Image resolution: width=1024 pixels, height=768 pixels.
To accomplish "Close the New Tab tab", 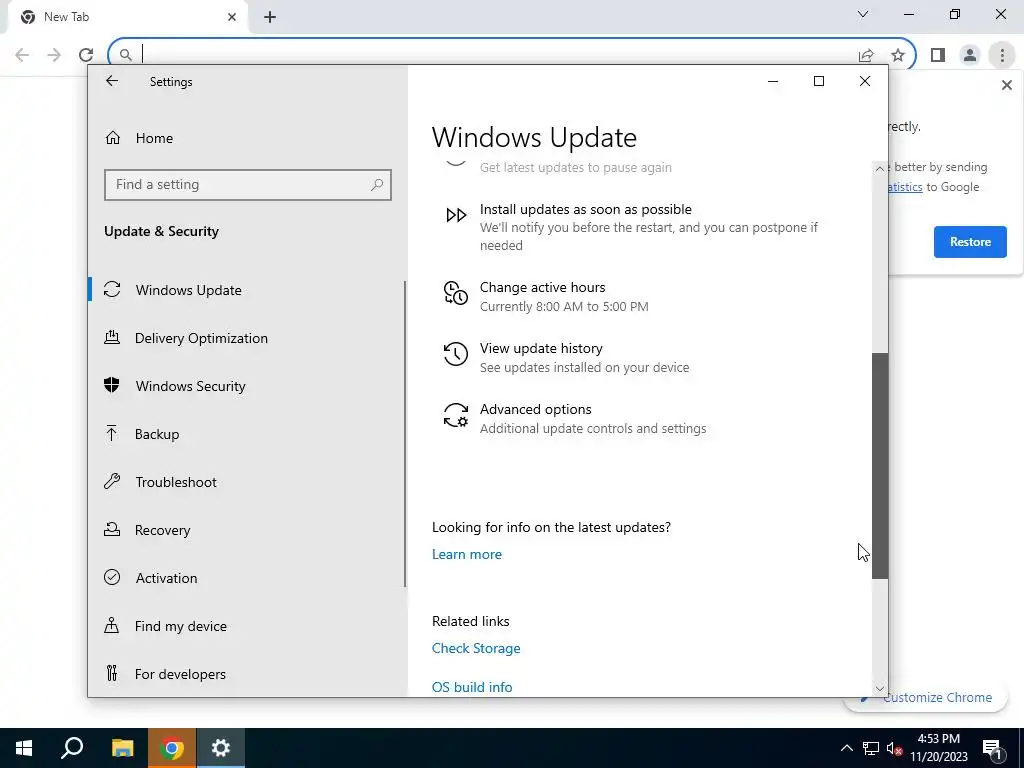I will click(232, 17).
